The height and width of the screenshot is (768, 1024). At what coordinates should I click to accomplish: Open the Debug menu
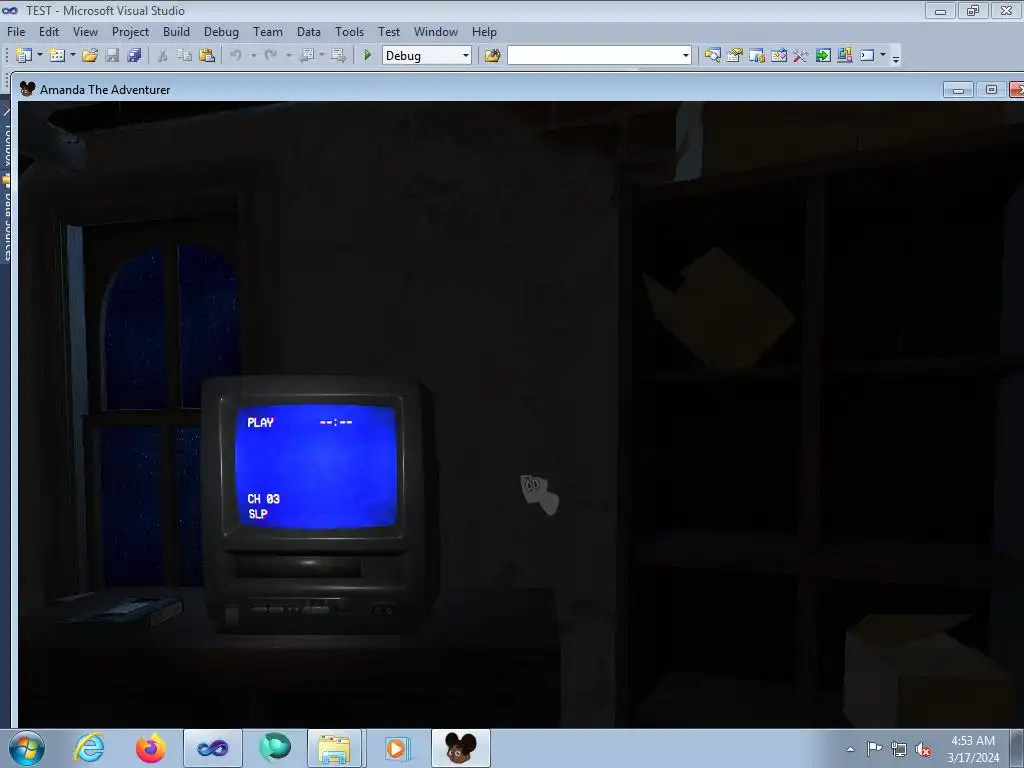point(221,31)
